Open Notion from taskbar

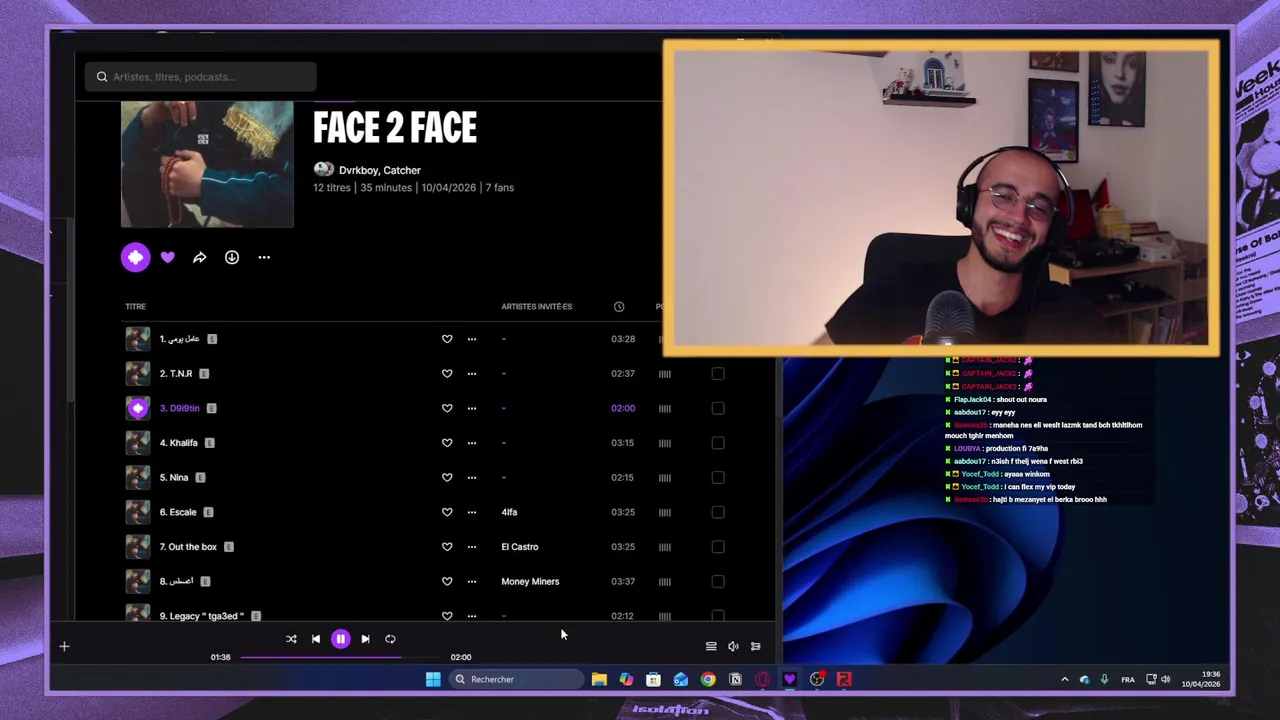735,680
